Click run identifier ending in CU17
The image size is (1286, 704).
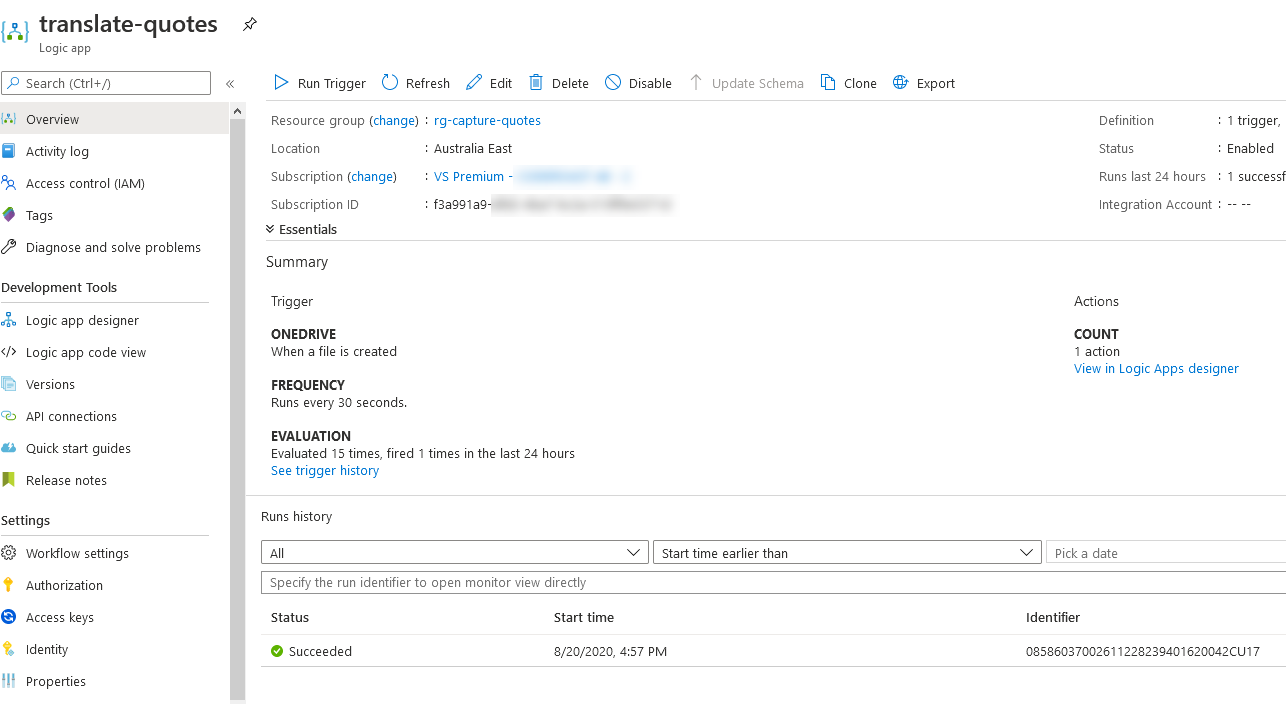pyautogui.click(x=1143, y=651)
